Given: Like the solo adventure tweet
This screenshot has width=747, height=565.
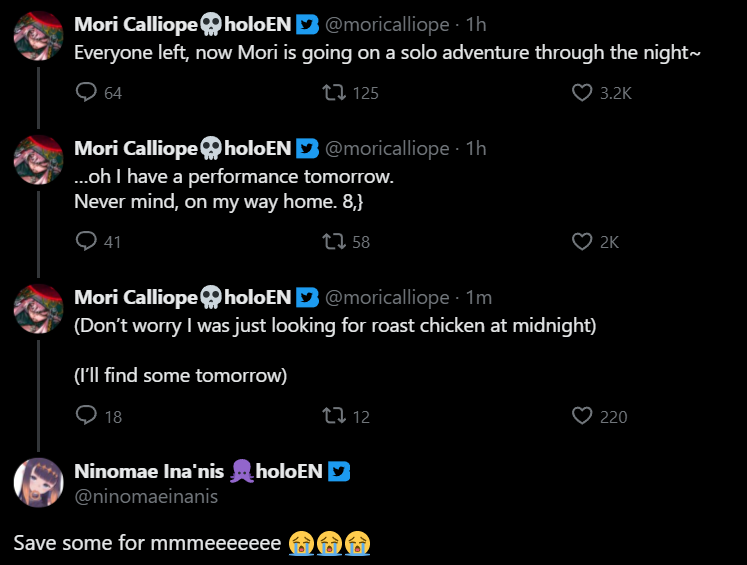Looking at the screenshot, I should pos(582,93).
